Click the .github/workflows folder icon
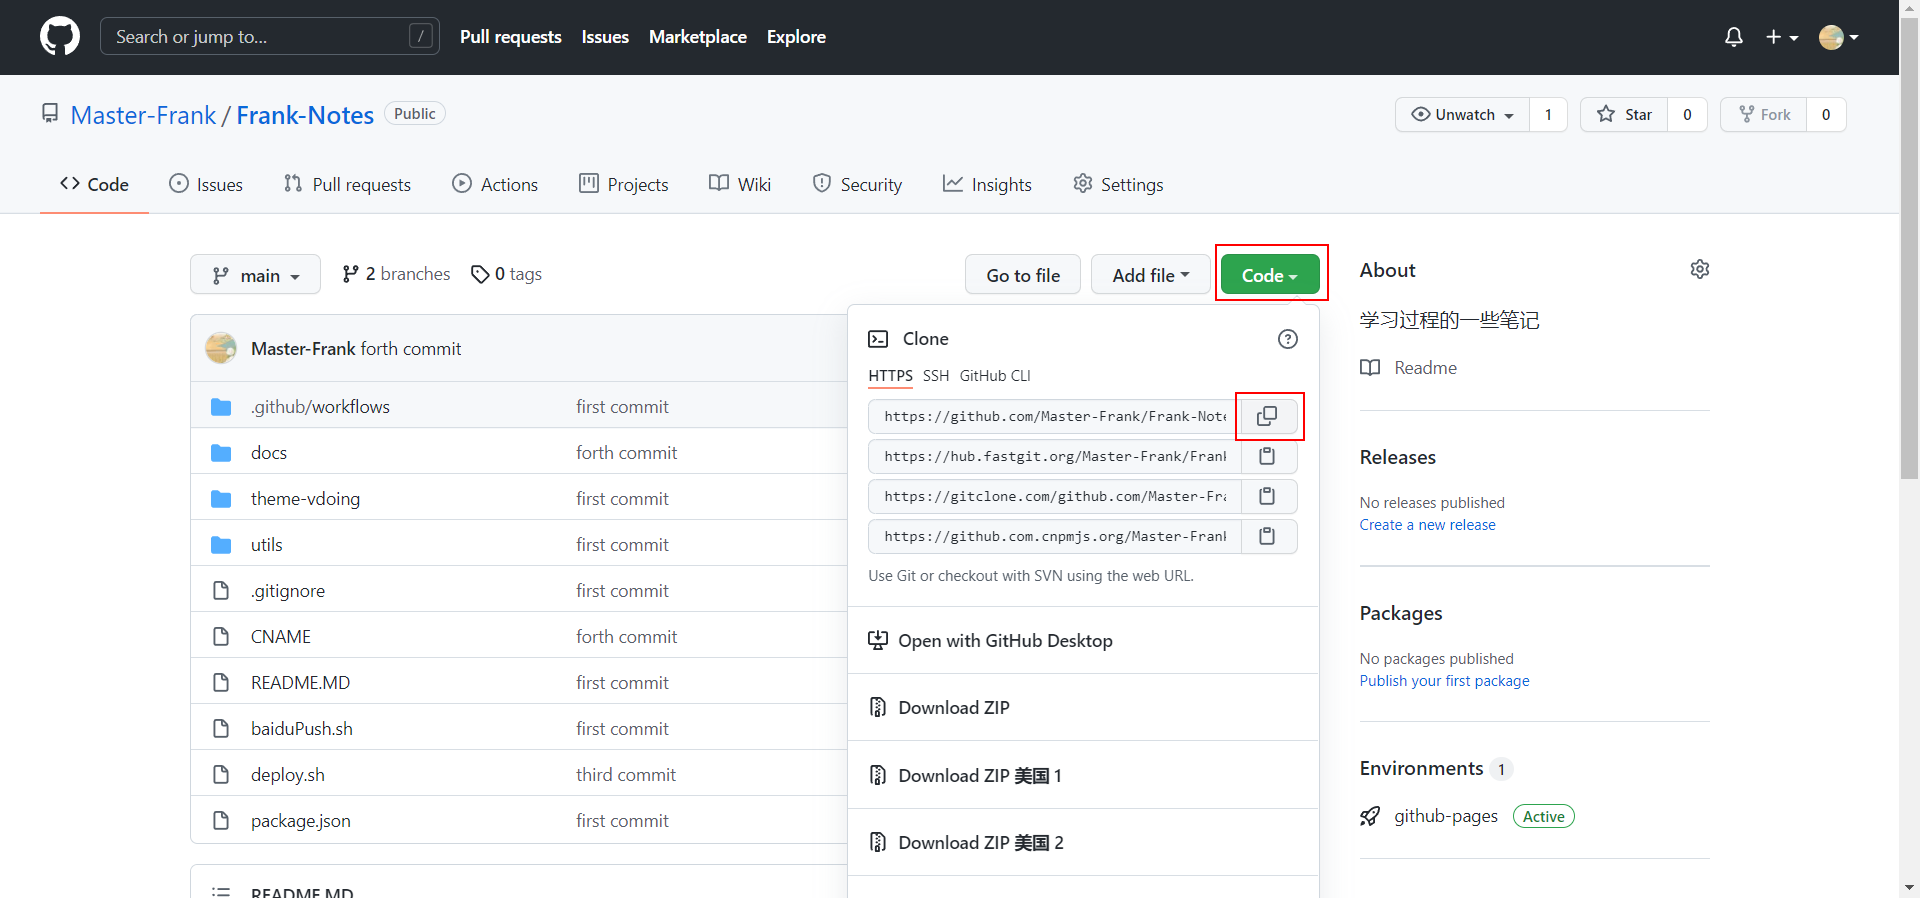1920x898 pixels. (221, 407)
